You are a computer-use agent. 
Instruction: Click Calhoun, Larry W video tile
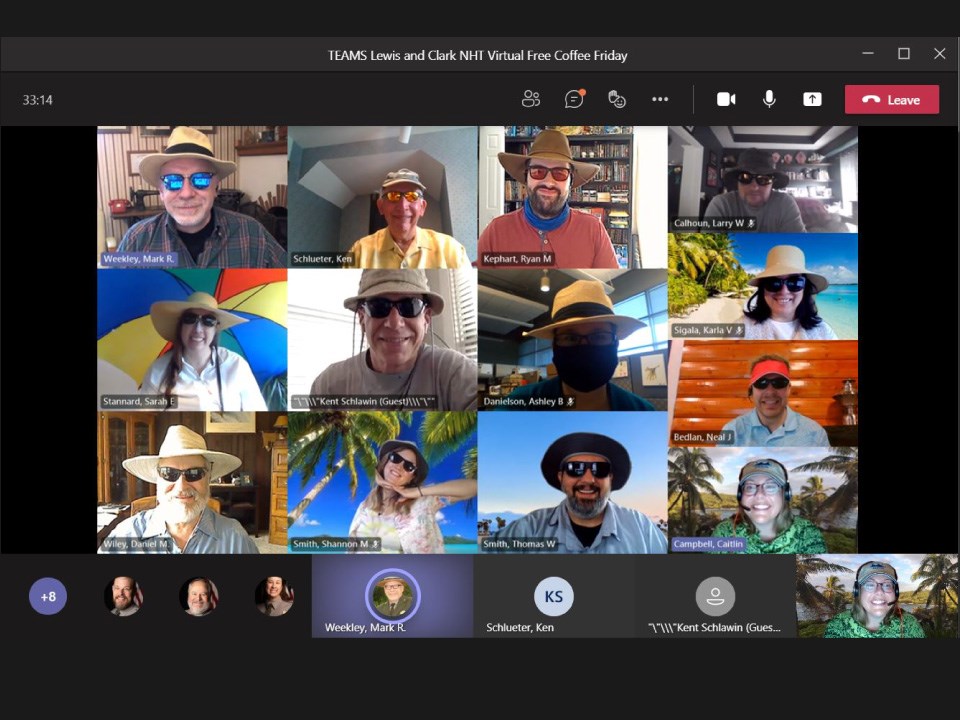763,178
